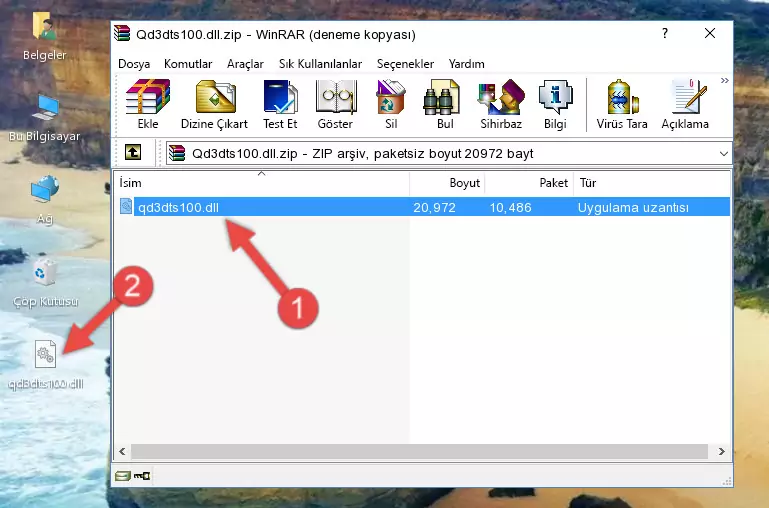This screenshot has width=769, height=508.
Task: Open the Göster view tool
Action: 335,104
